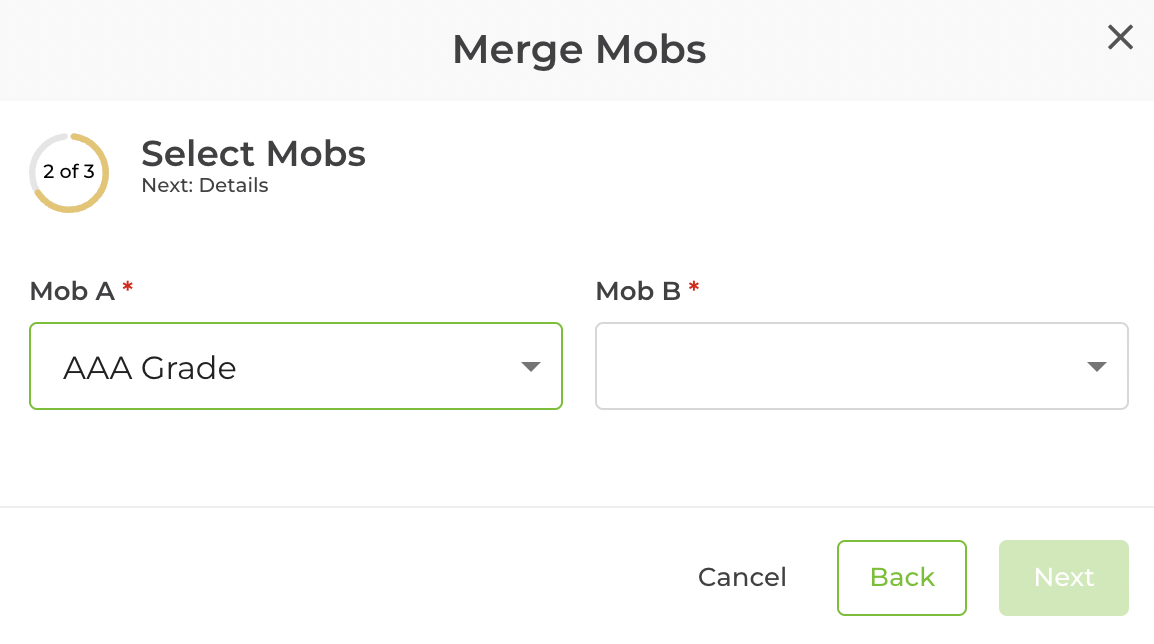Click the Mob B dropdown arrow
Screen dimensions: 1154x644
click(x=1097, y=366)
